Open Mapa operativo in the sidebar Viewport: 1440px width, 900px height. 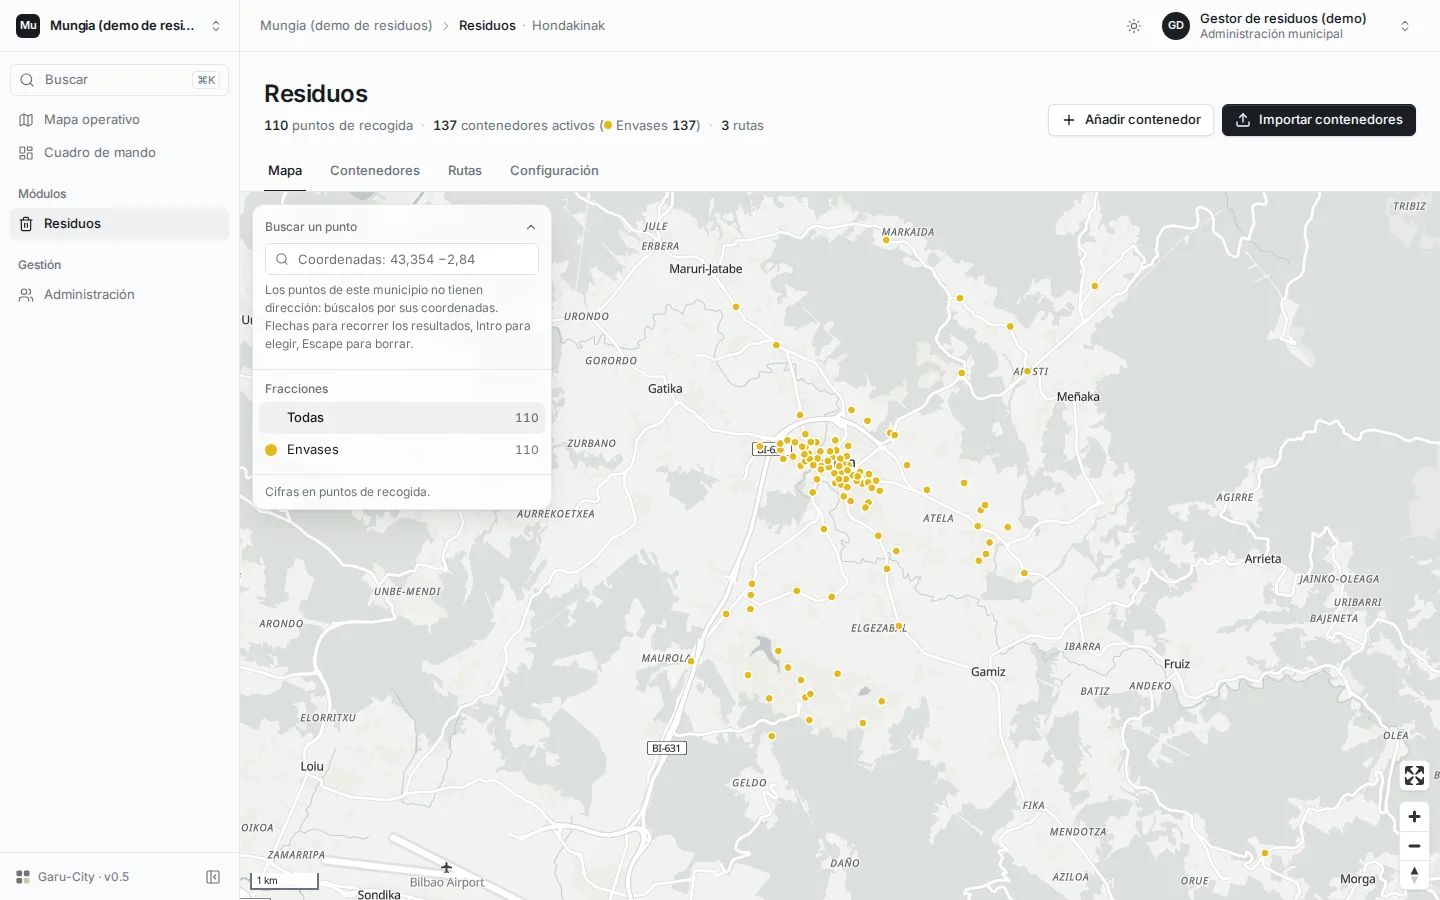pos(120,120)
